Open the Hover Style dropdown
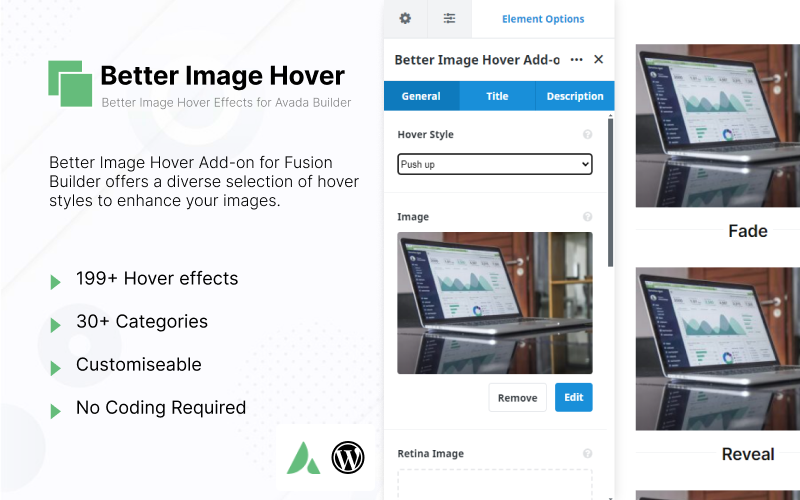 point(494,164)
